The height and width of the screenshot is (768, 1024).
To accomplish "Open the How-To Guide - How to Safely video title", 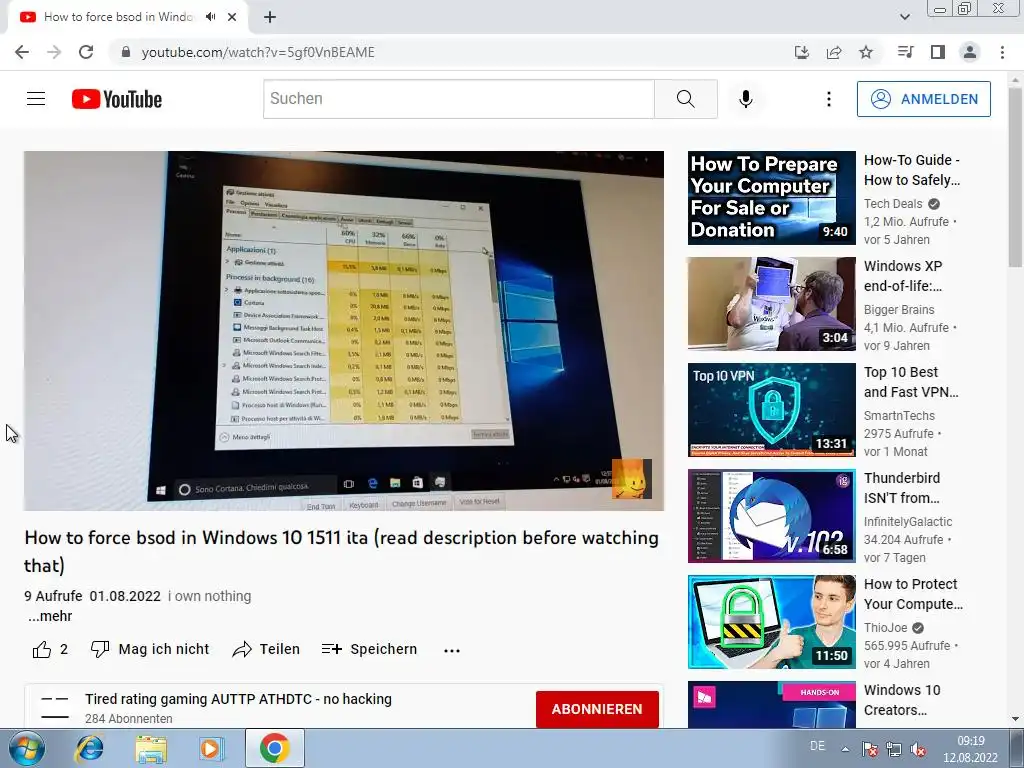I will click(912, 170).
